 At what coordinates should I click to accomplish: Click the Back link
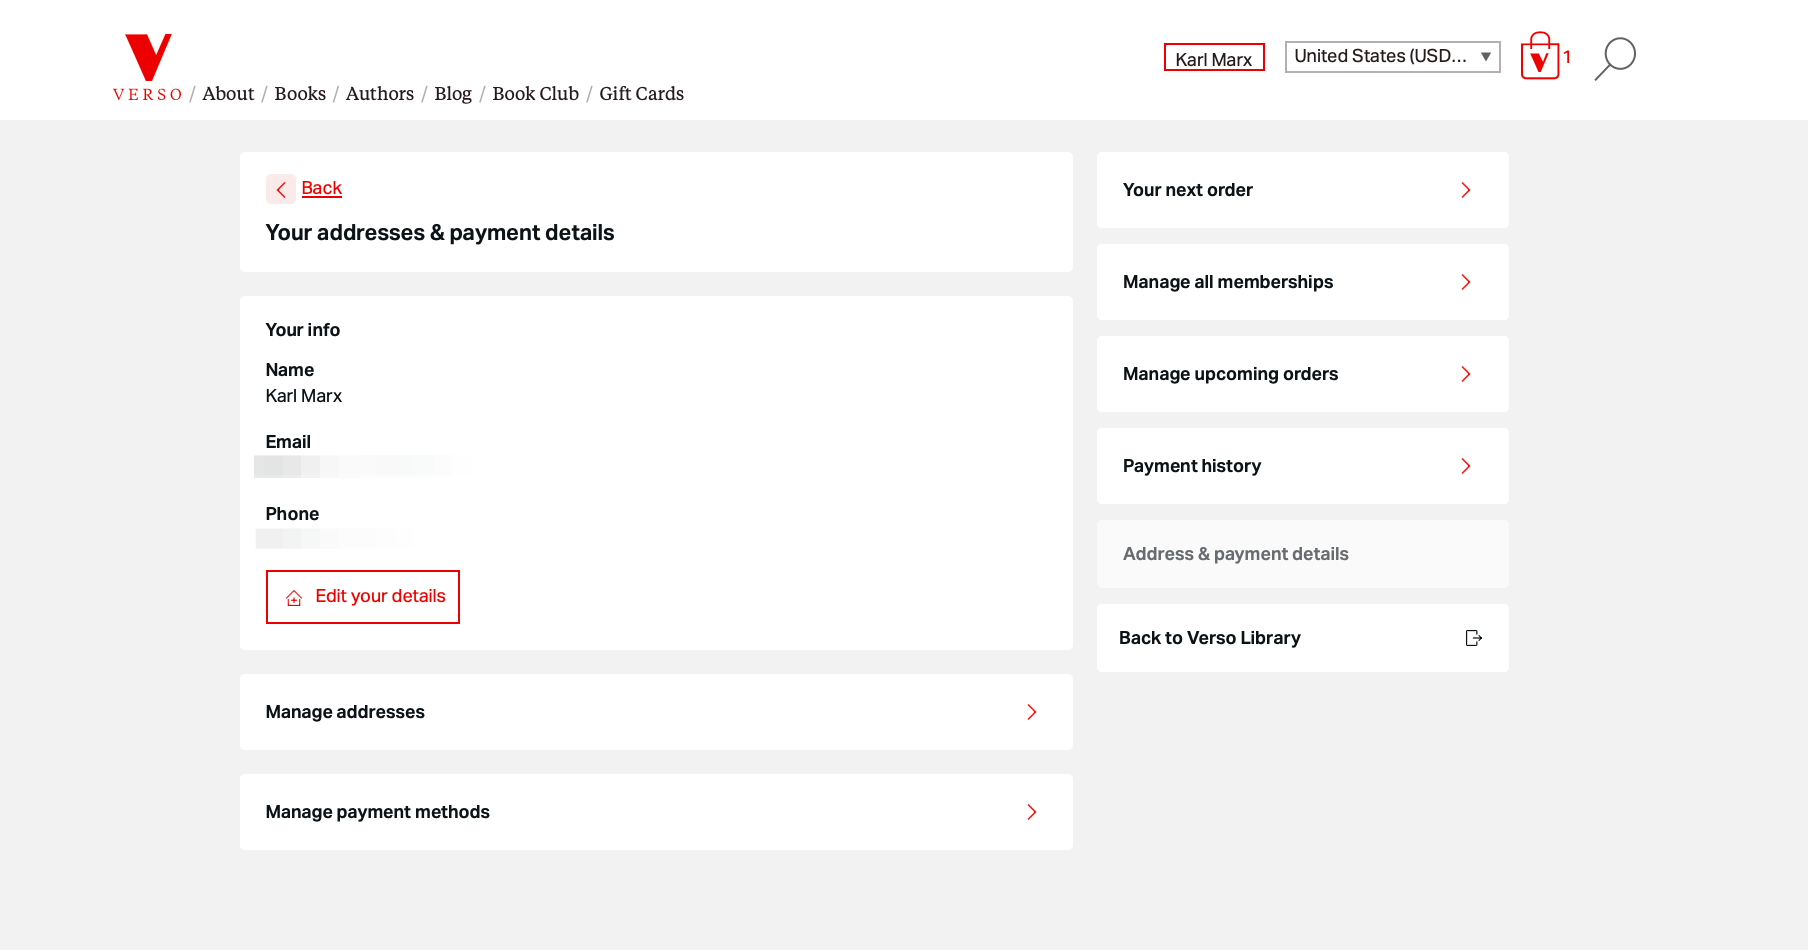[x=321, y=188]
